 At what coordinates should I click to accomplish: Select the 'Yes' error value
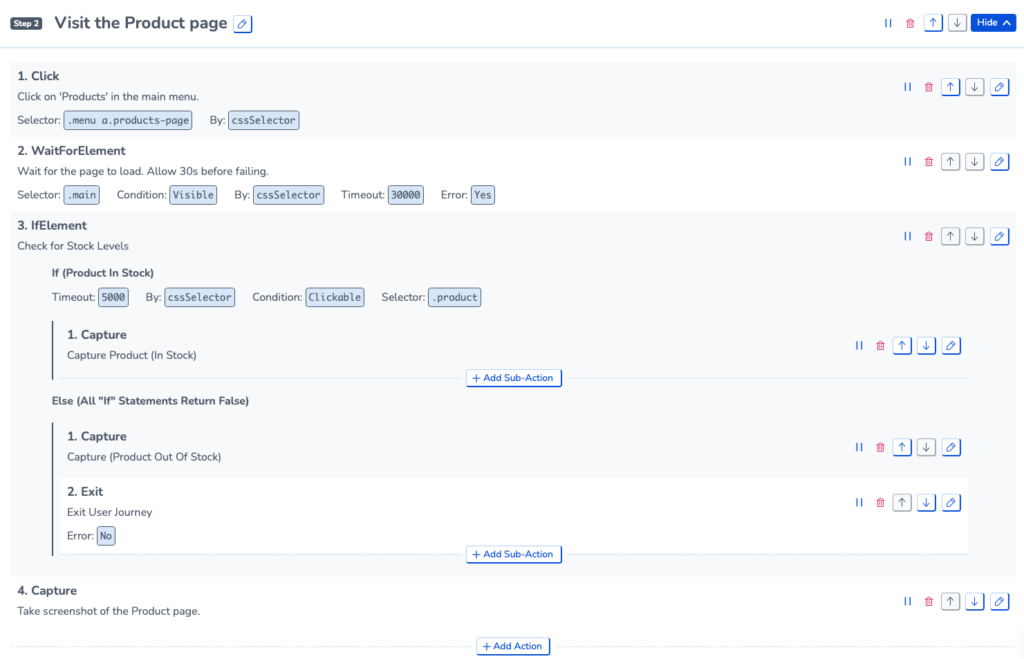483,195
